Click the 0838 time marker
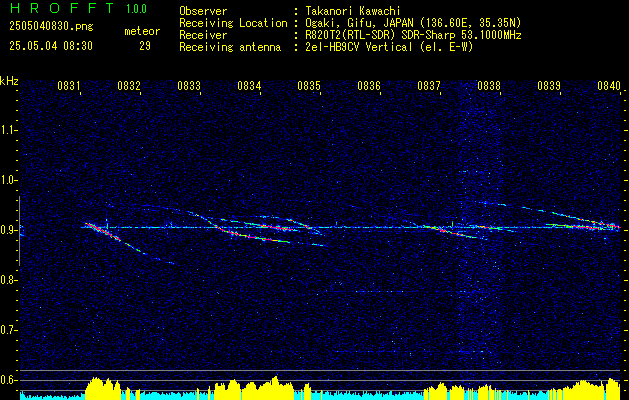The height and width of the screenshot is (400, 629). 489,85
